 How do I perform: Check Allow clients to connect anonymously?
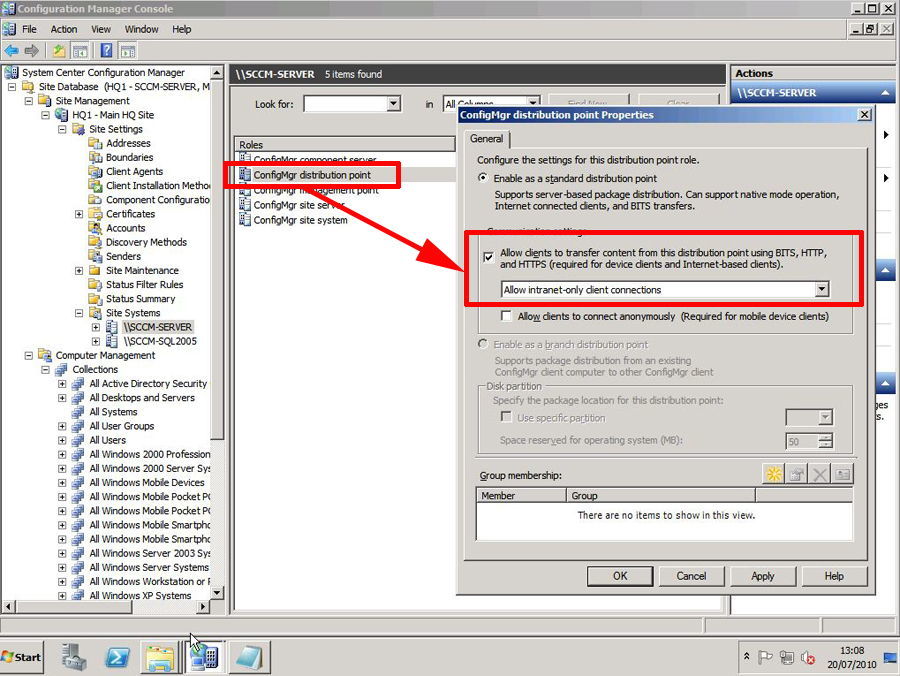(x=506, y=316)
